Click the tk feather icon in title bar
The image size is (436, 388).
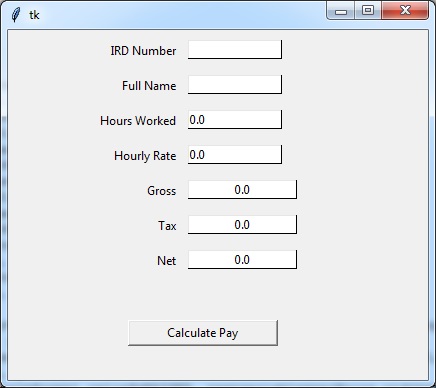coord(15,15)
